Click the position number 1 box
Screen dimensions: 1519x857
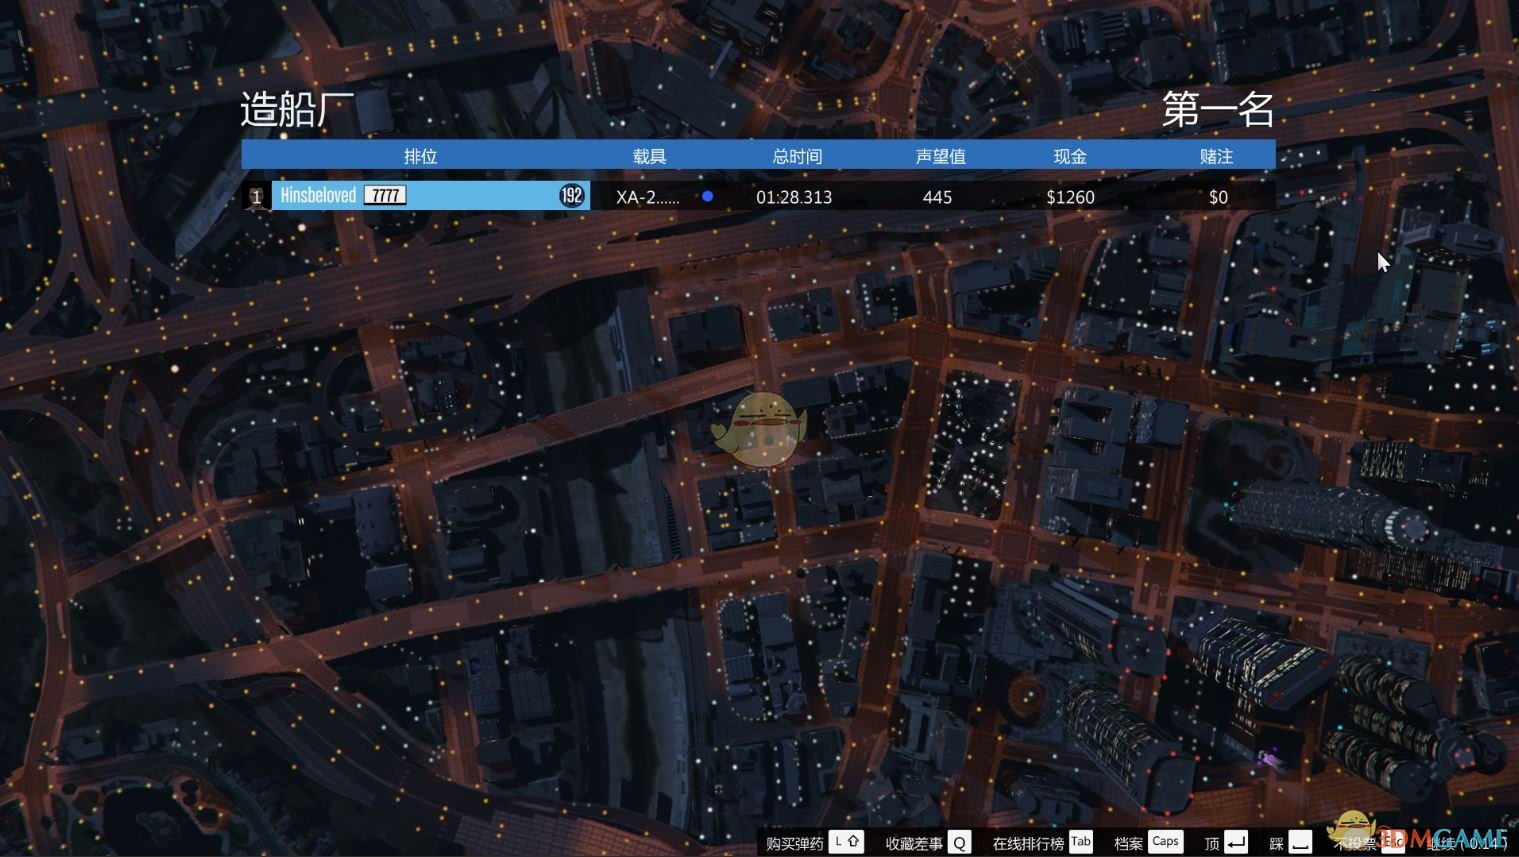pos(256,196)
